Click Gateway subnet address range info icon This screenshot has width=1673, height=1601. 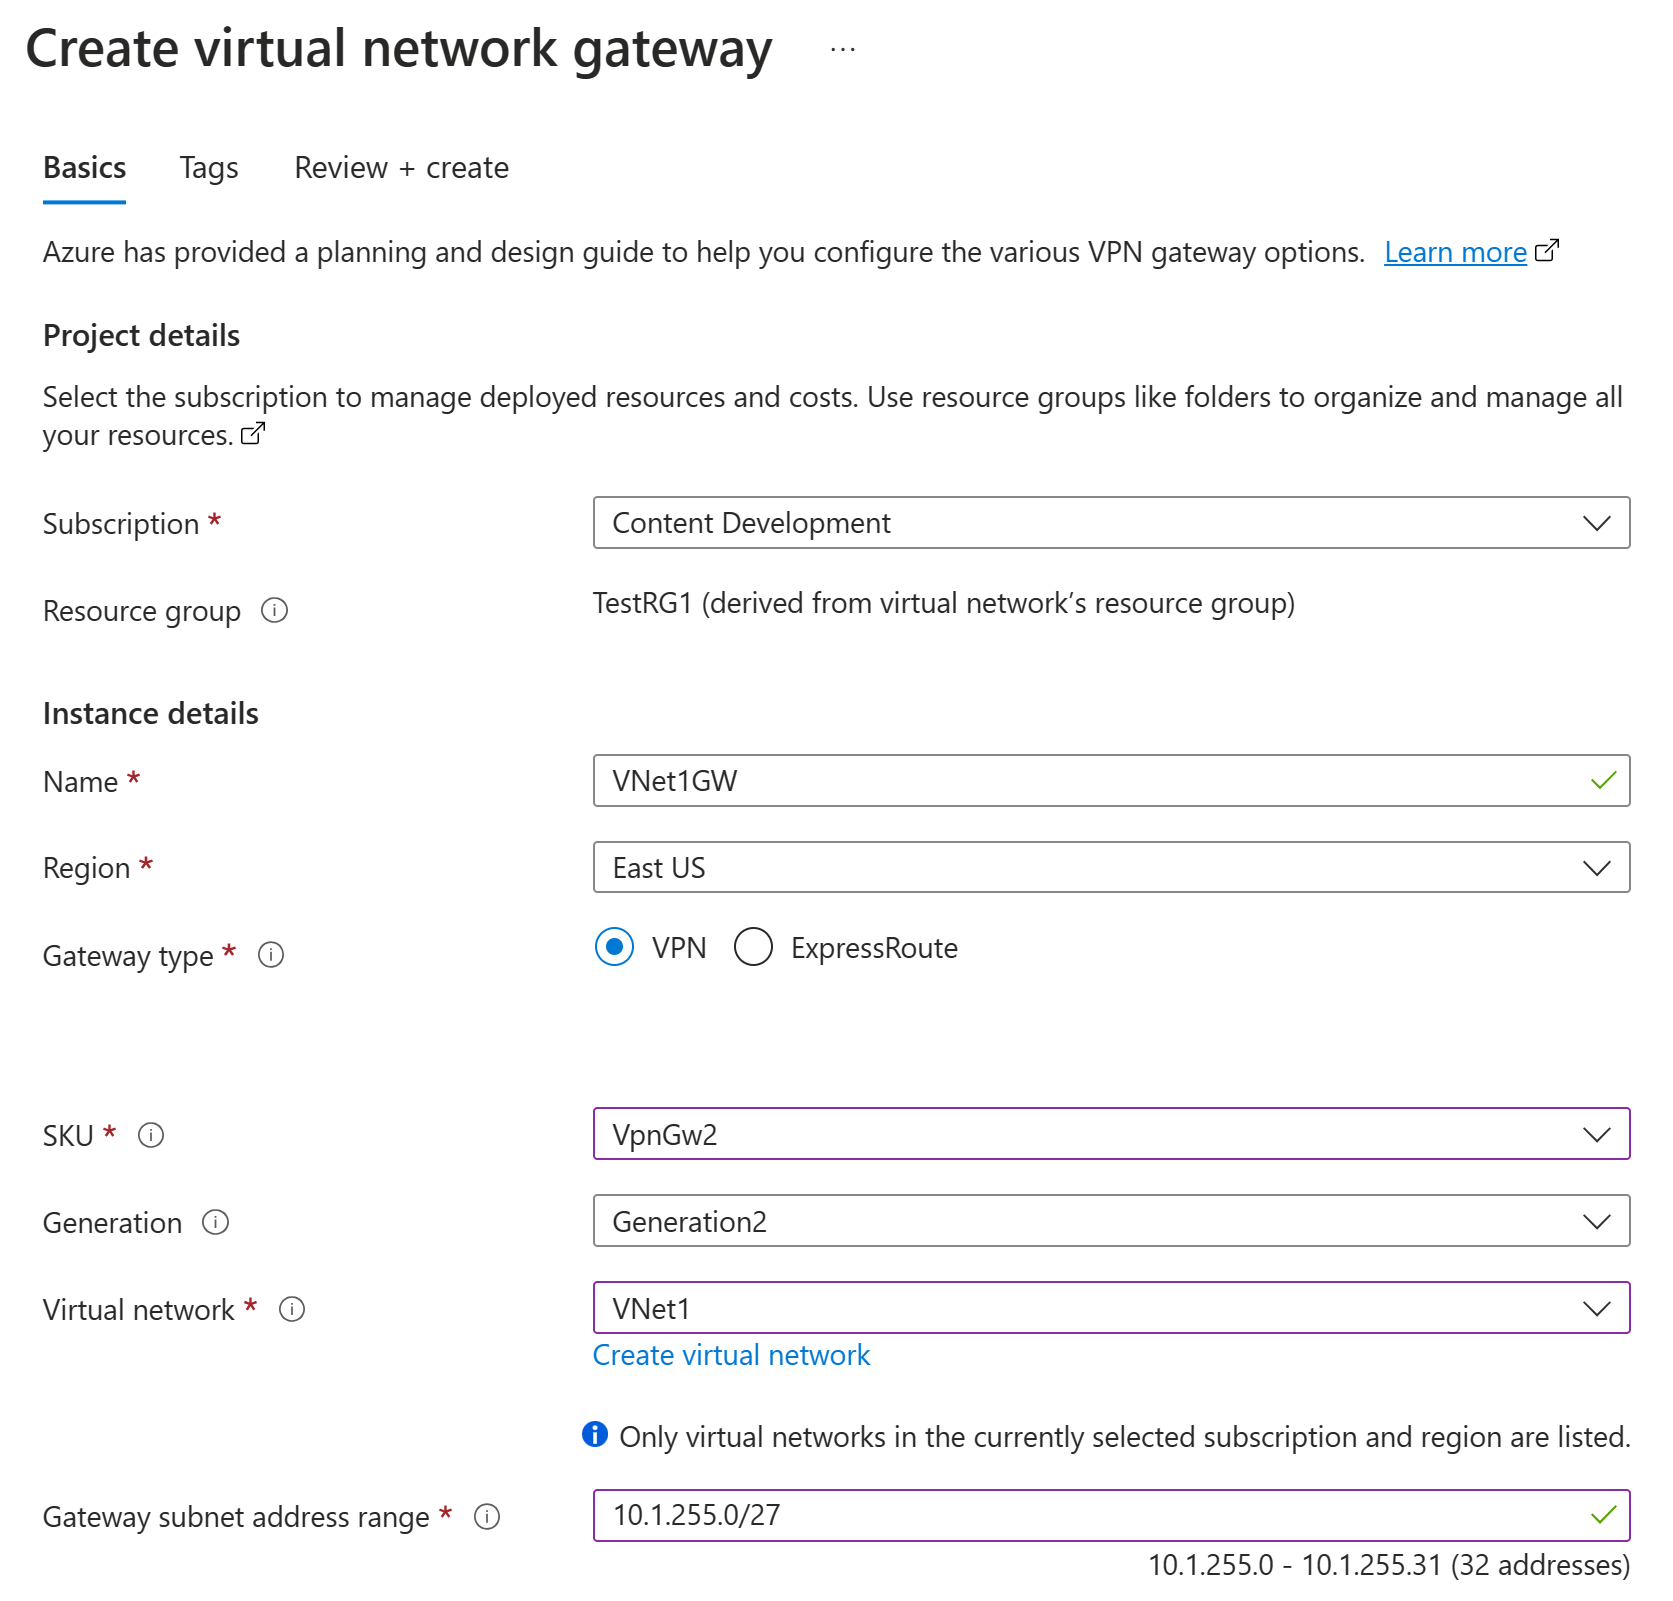click(487, 1517)
